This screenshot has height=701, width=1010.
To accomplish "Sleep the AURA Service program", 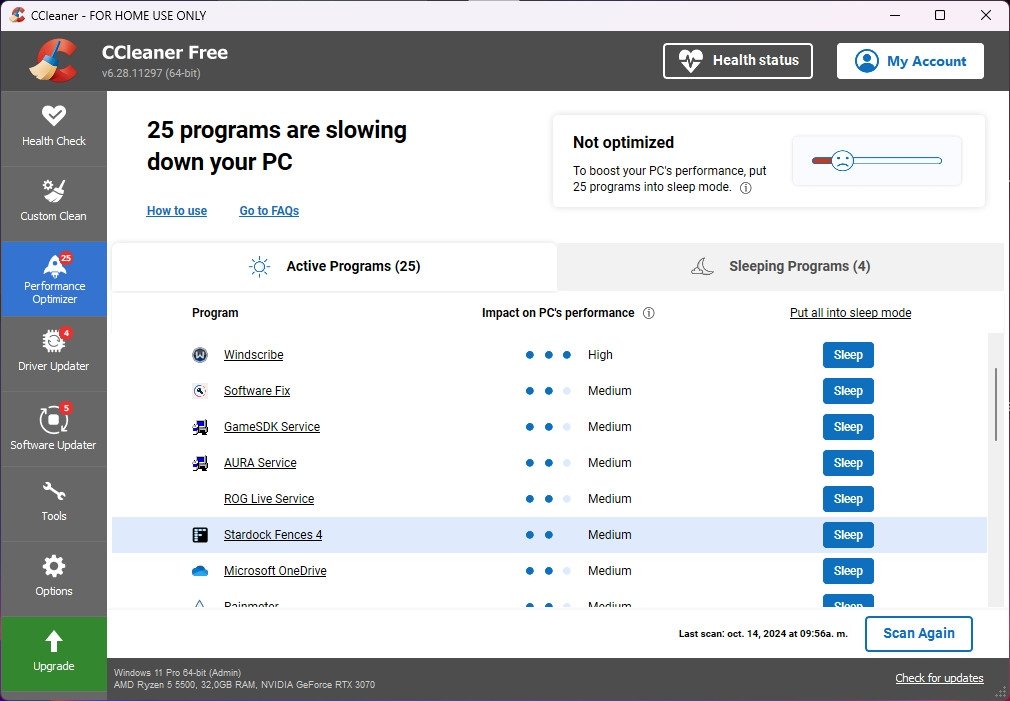I will [848, 463].
